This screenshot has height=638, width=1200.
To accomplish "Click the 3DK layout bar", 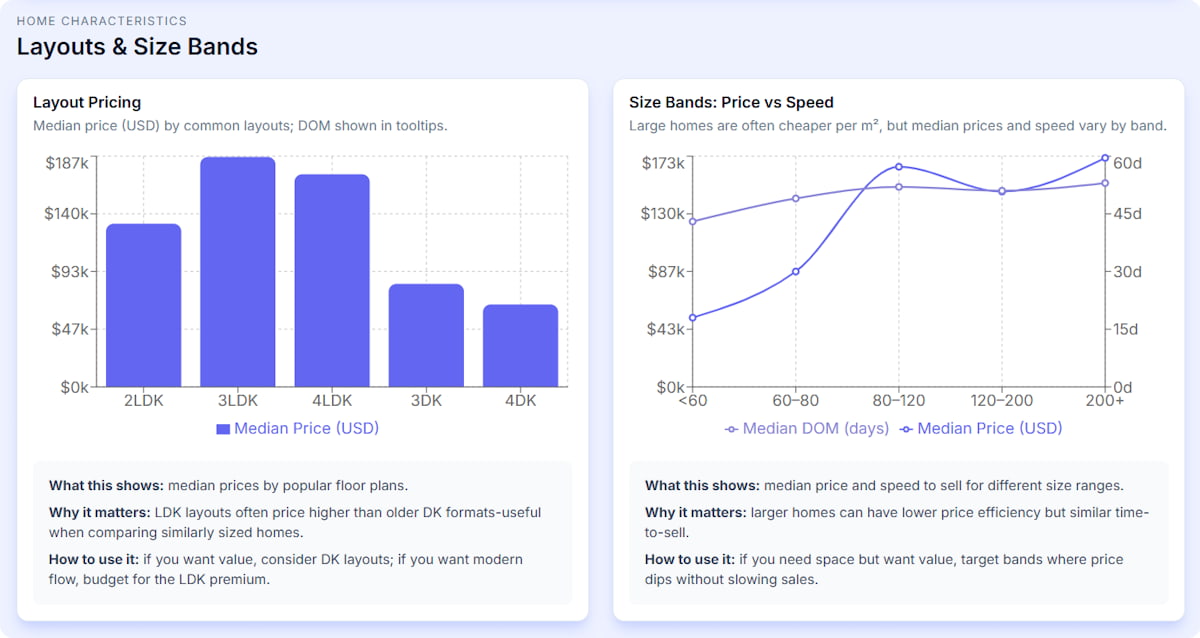I will click(426, 335).
